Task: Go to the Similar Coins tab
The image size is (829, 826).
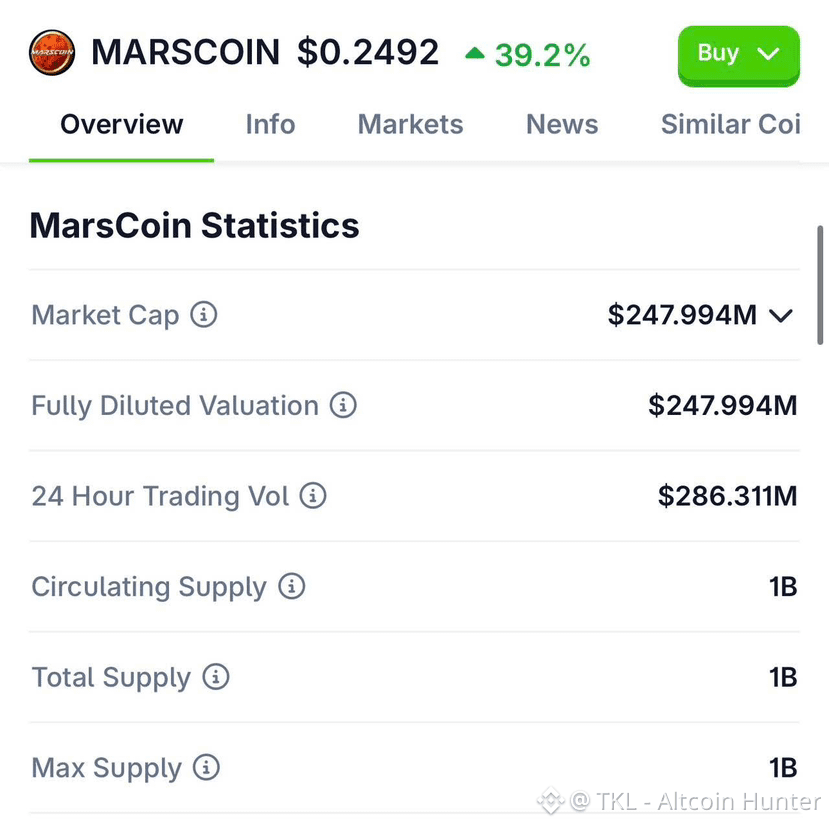Action: point(731,124)
